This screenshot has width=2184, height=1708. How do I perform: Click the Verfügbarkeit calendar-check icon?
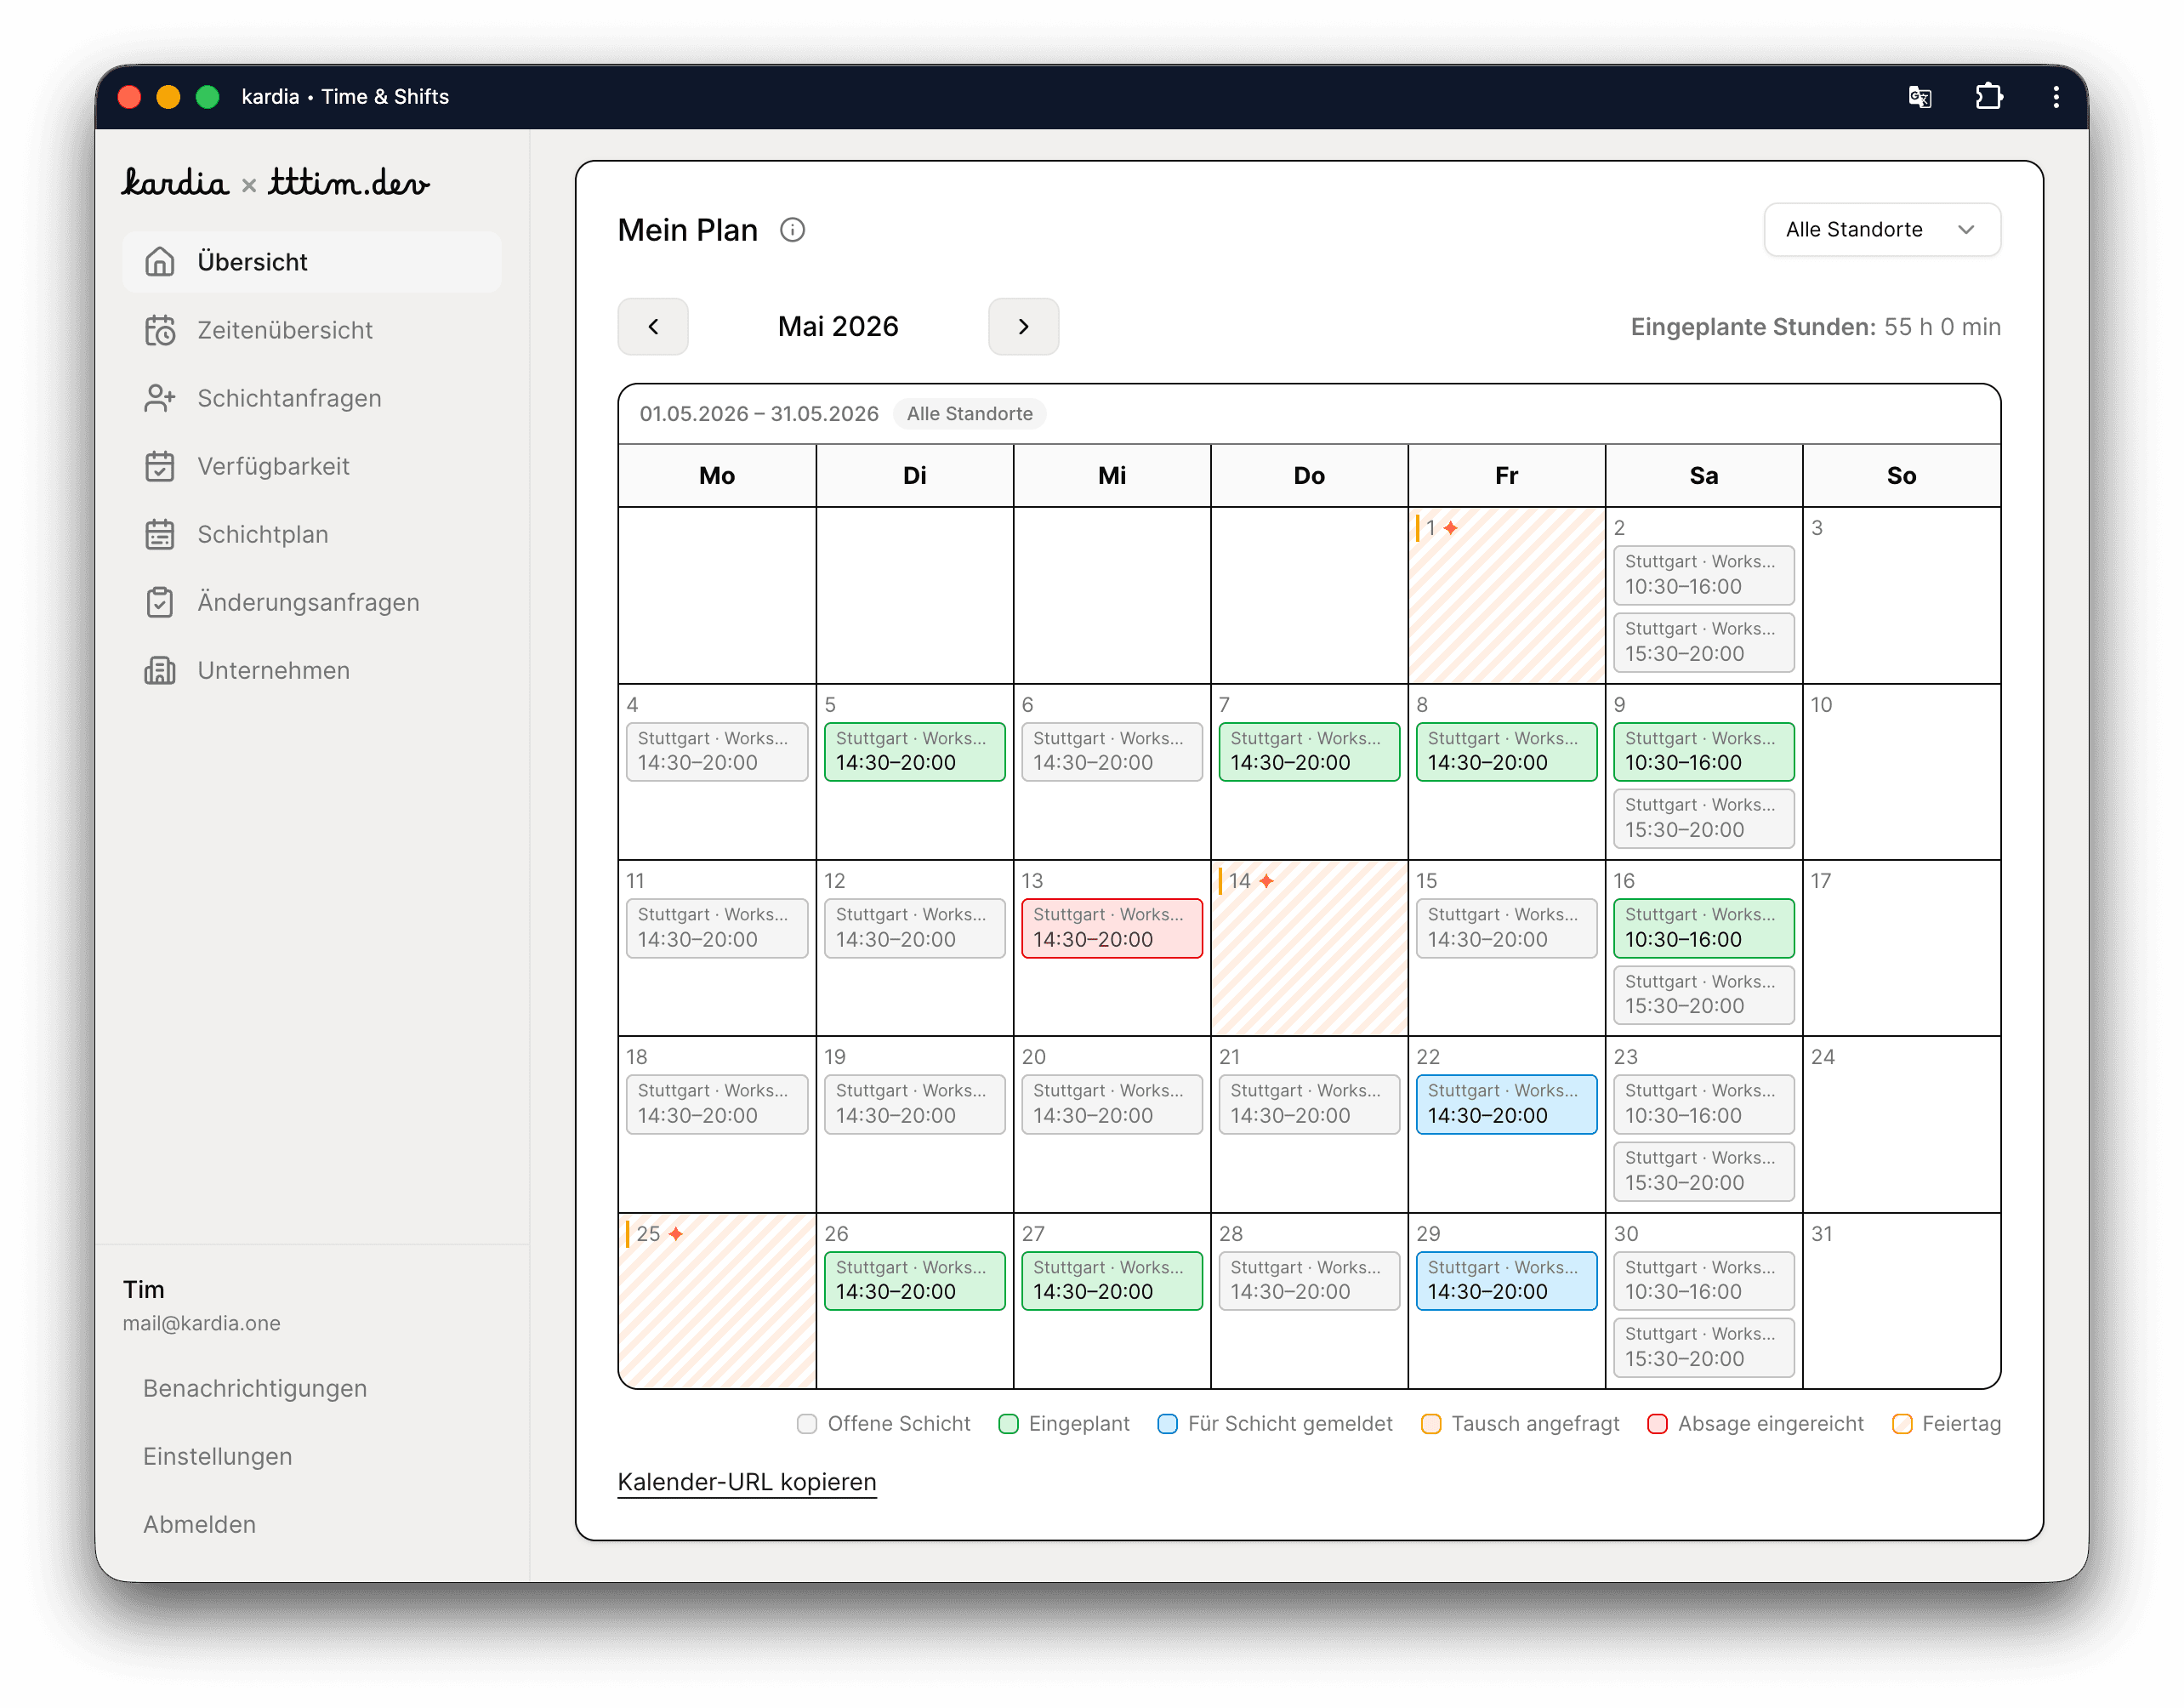[160, 466]
